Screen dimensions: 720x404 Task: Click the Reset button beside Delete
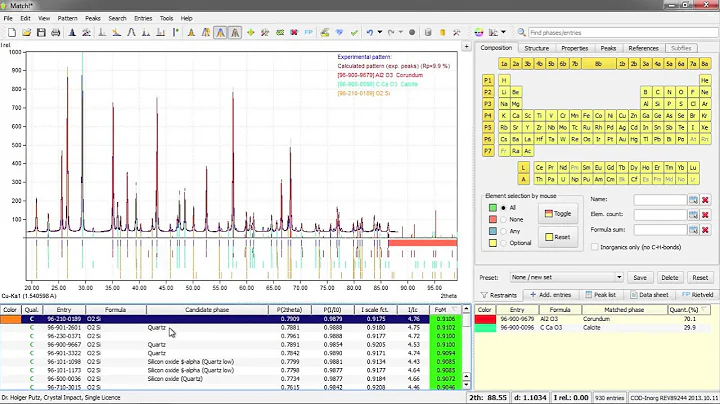point(700,277)
